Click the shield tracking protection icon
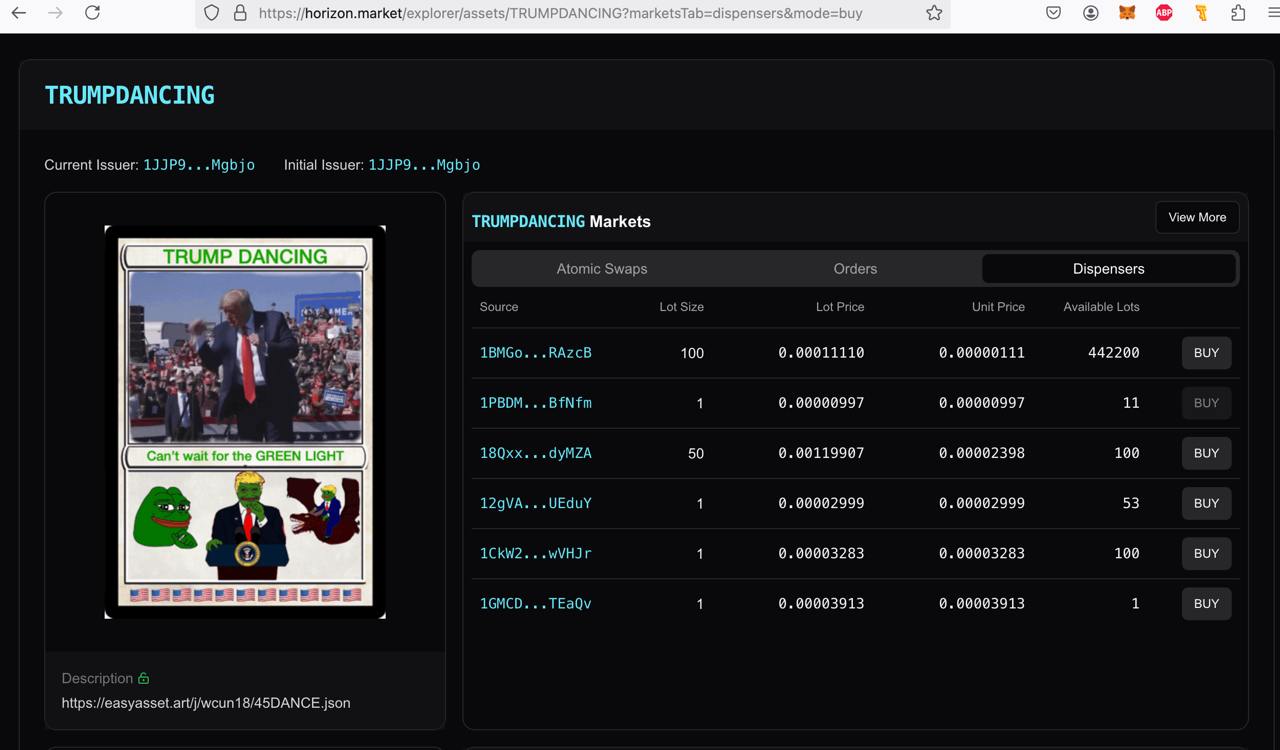 click(211, 13)
